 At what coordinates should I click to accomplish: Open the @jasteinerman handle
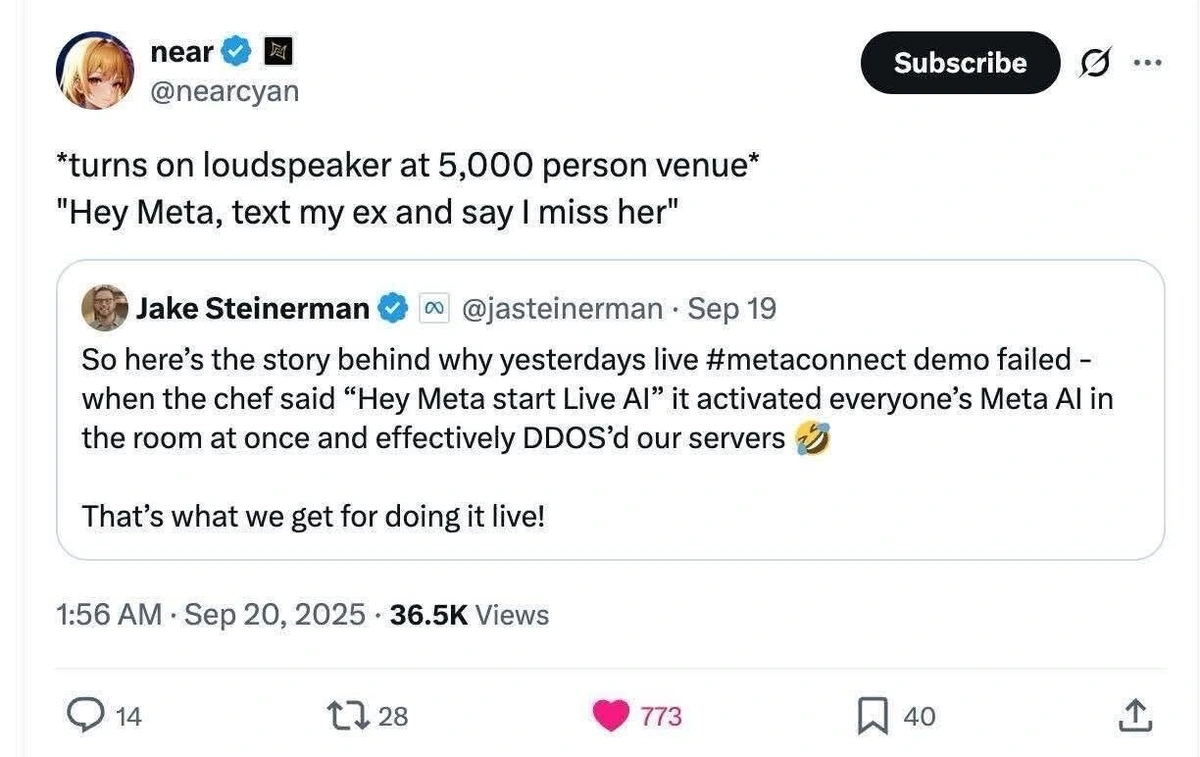(560, 309)
